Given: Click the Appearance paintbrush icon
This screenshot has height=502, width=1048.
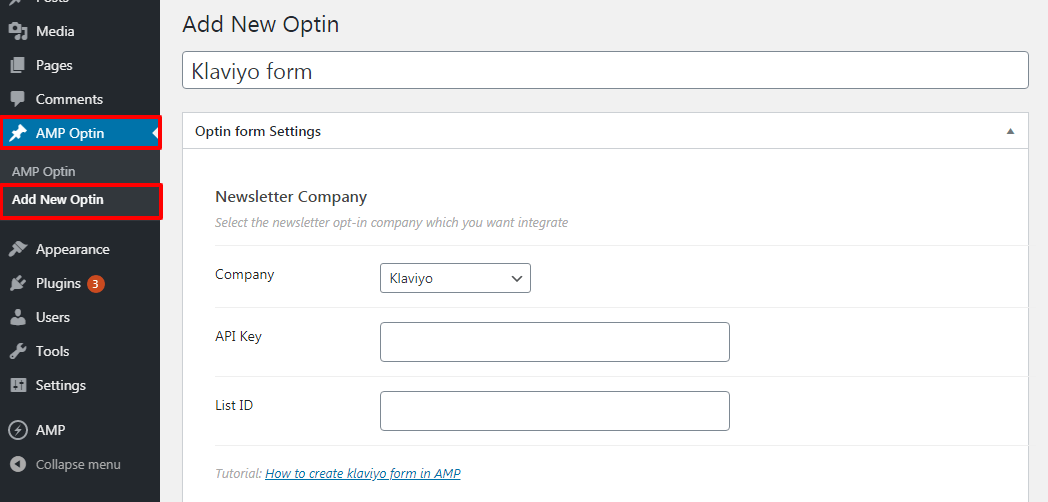Looking at the screenshot, I should 18,249.
